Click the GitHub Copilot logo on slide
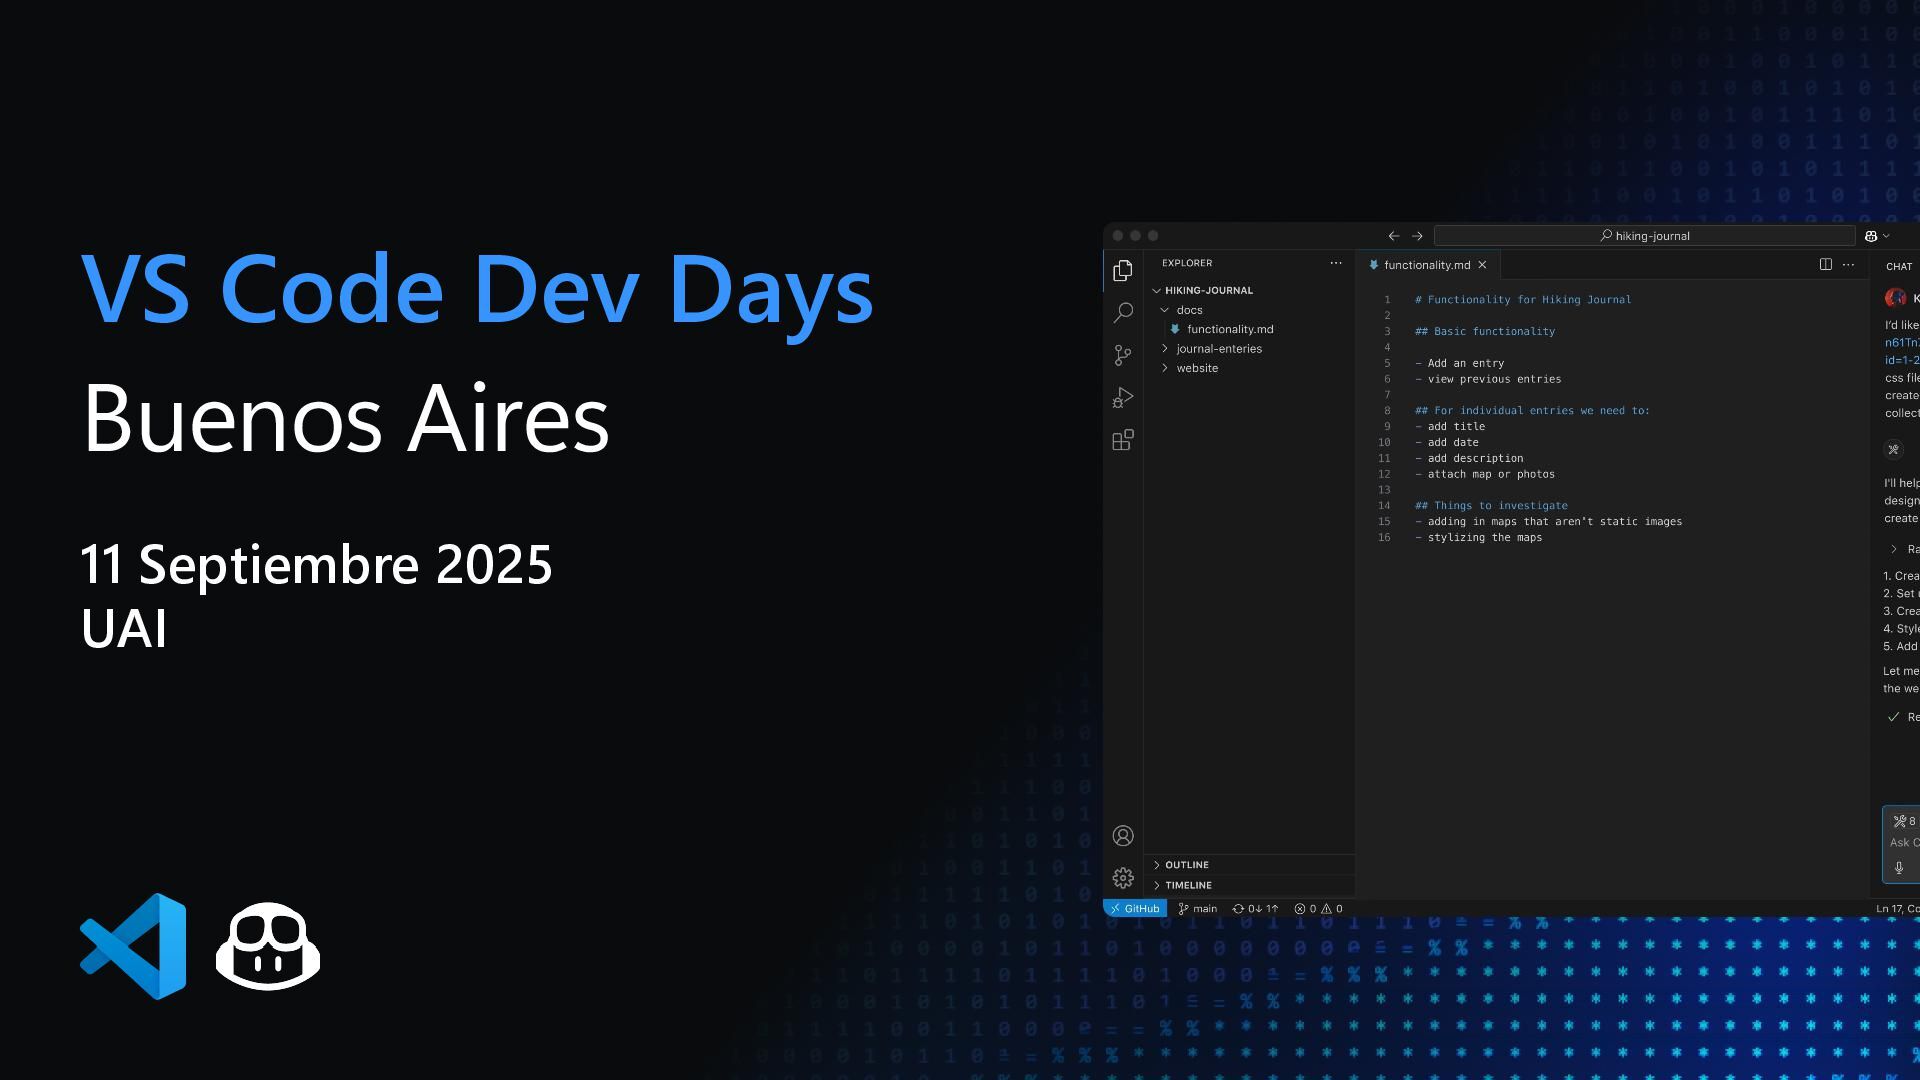 (x=268, y=947)
